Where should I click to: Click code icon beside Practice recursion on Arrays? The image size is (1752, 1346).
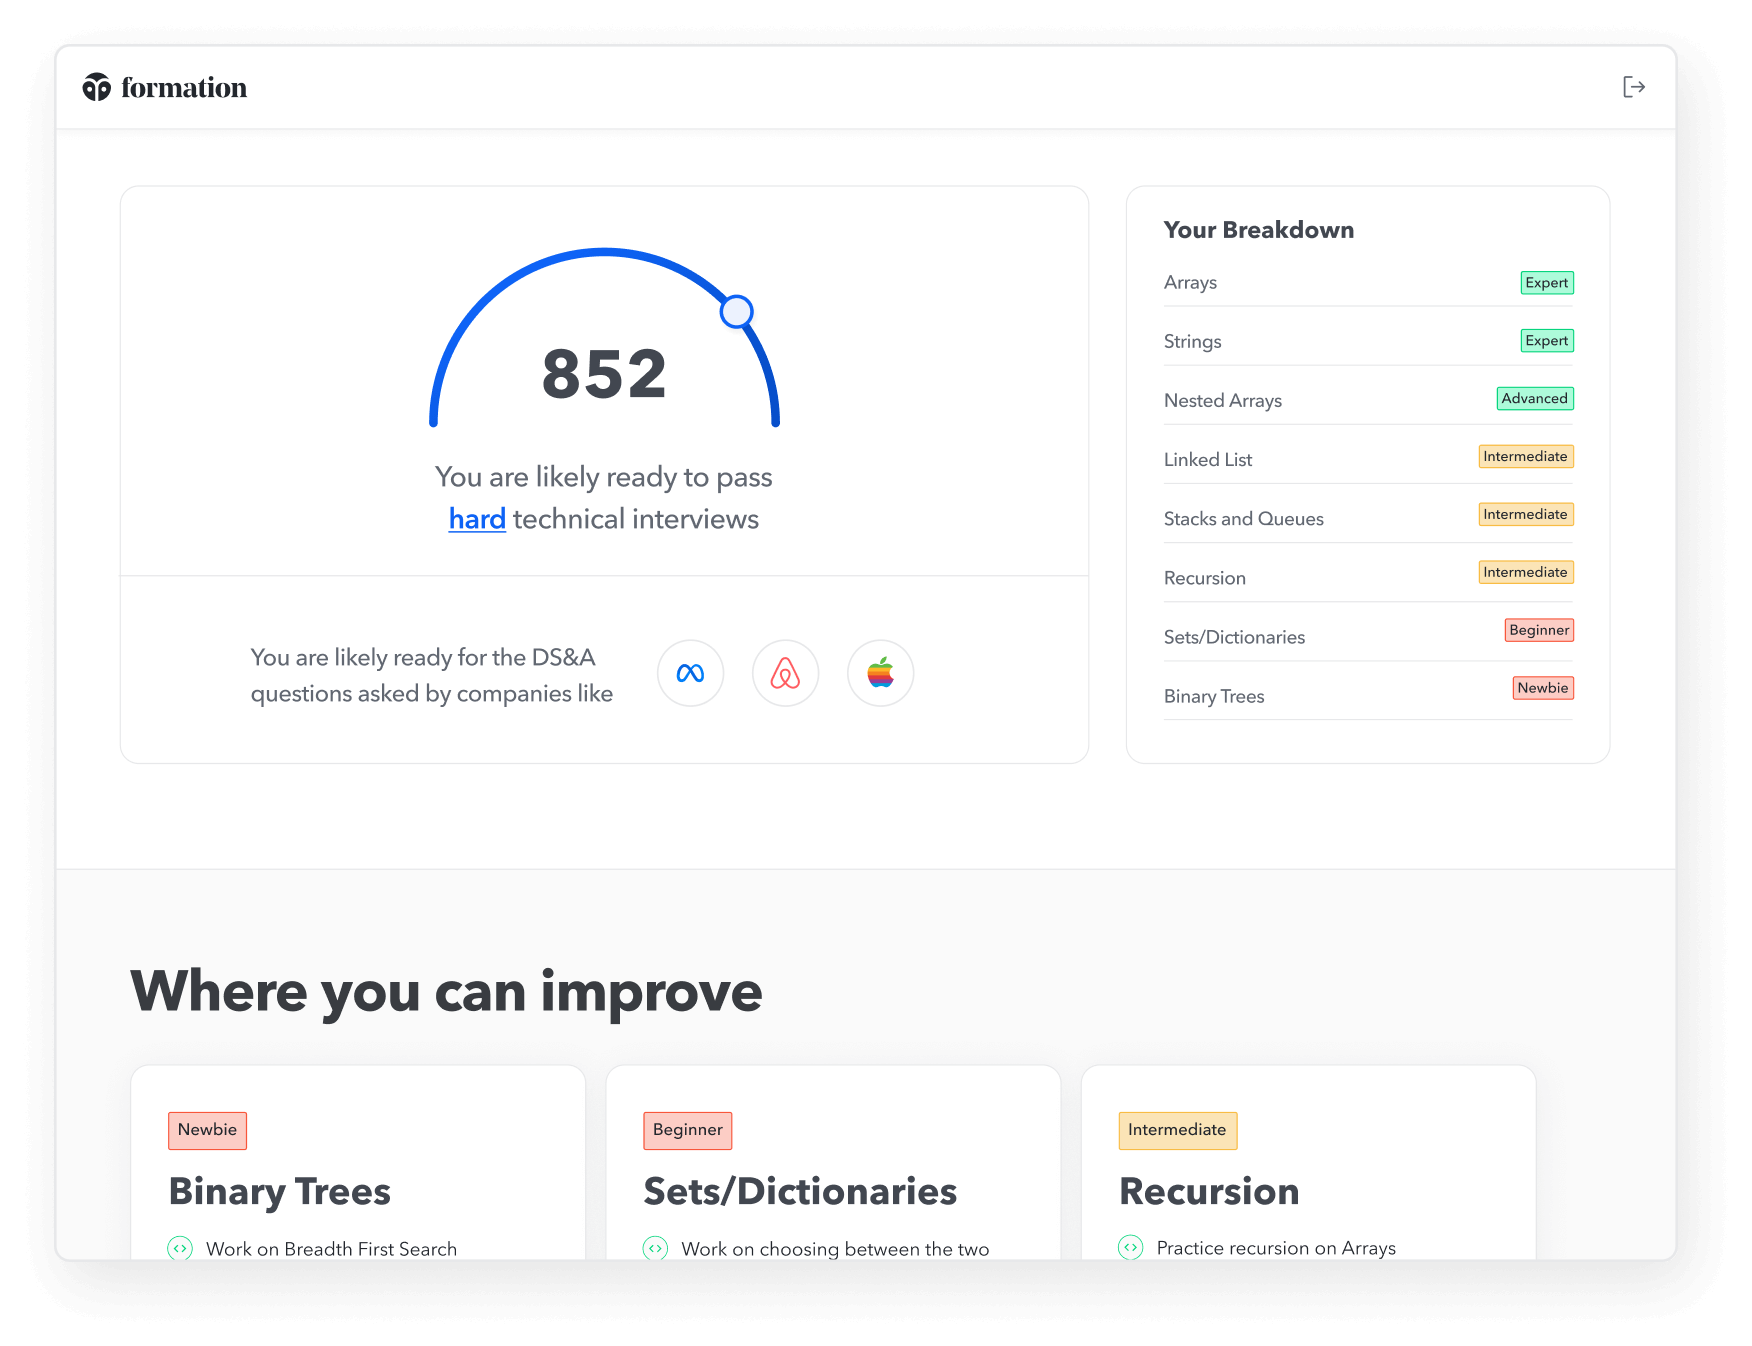(1130, 1247)
